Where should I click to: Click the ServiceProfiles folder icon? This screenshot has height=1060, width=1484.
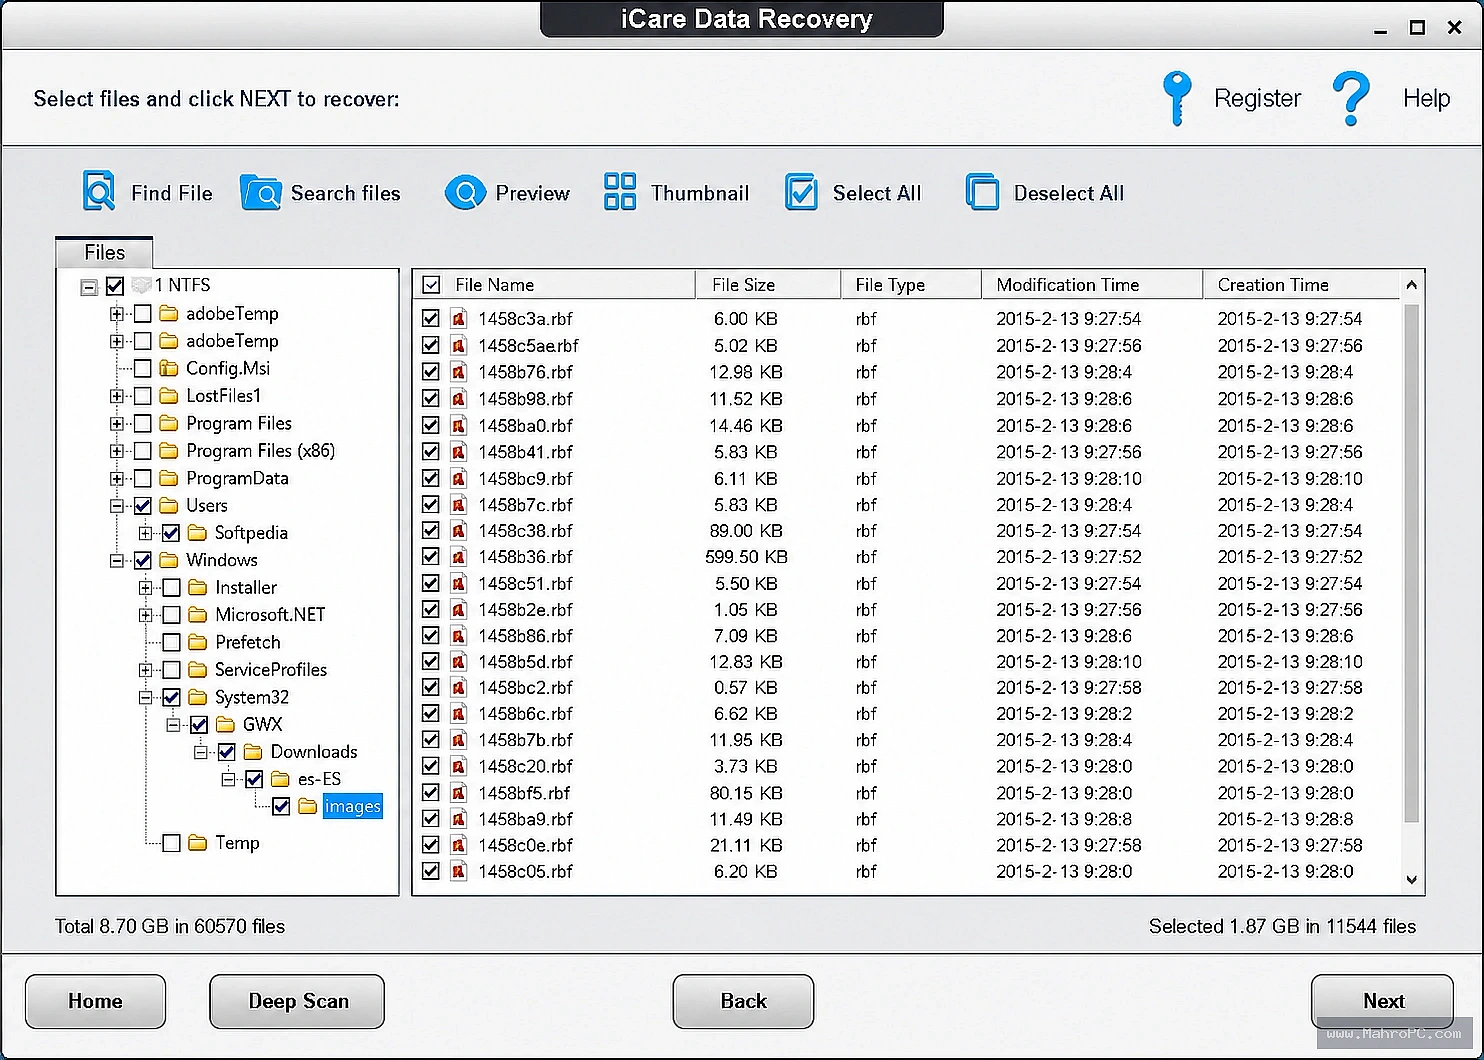(198, 670)
